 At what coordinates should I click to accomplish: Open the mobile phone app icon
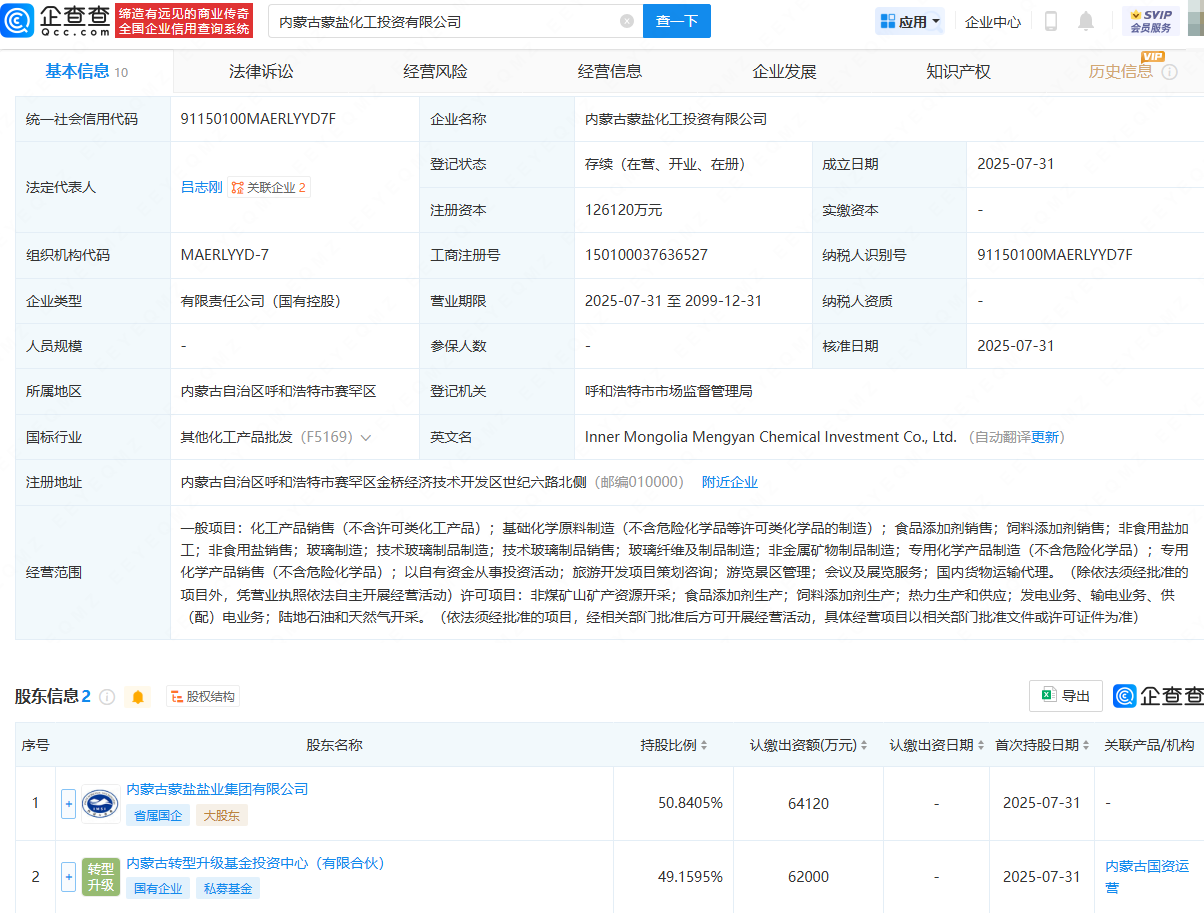(x=1051, y=21)
